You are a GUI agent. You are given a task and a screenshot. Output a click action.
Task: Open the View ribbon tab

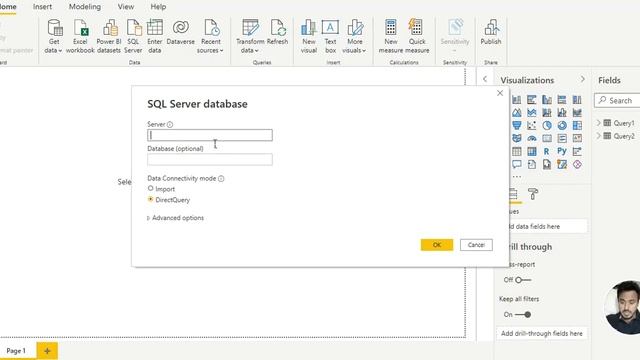tap(126, 7)
